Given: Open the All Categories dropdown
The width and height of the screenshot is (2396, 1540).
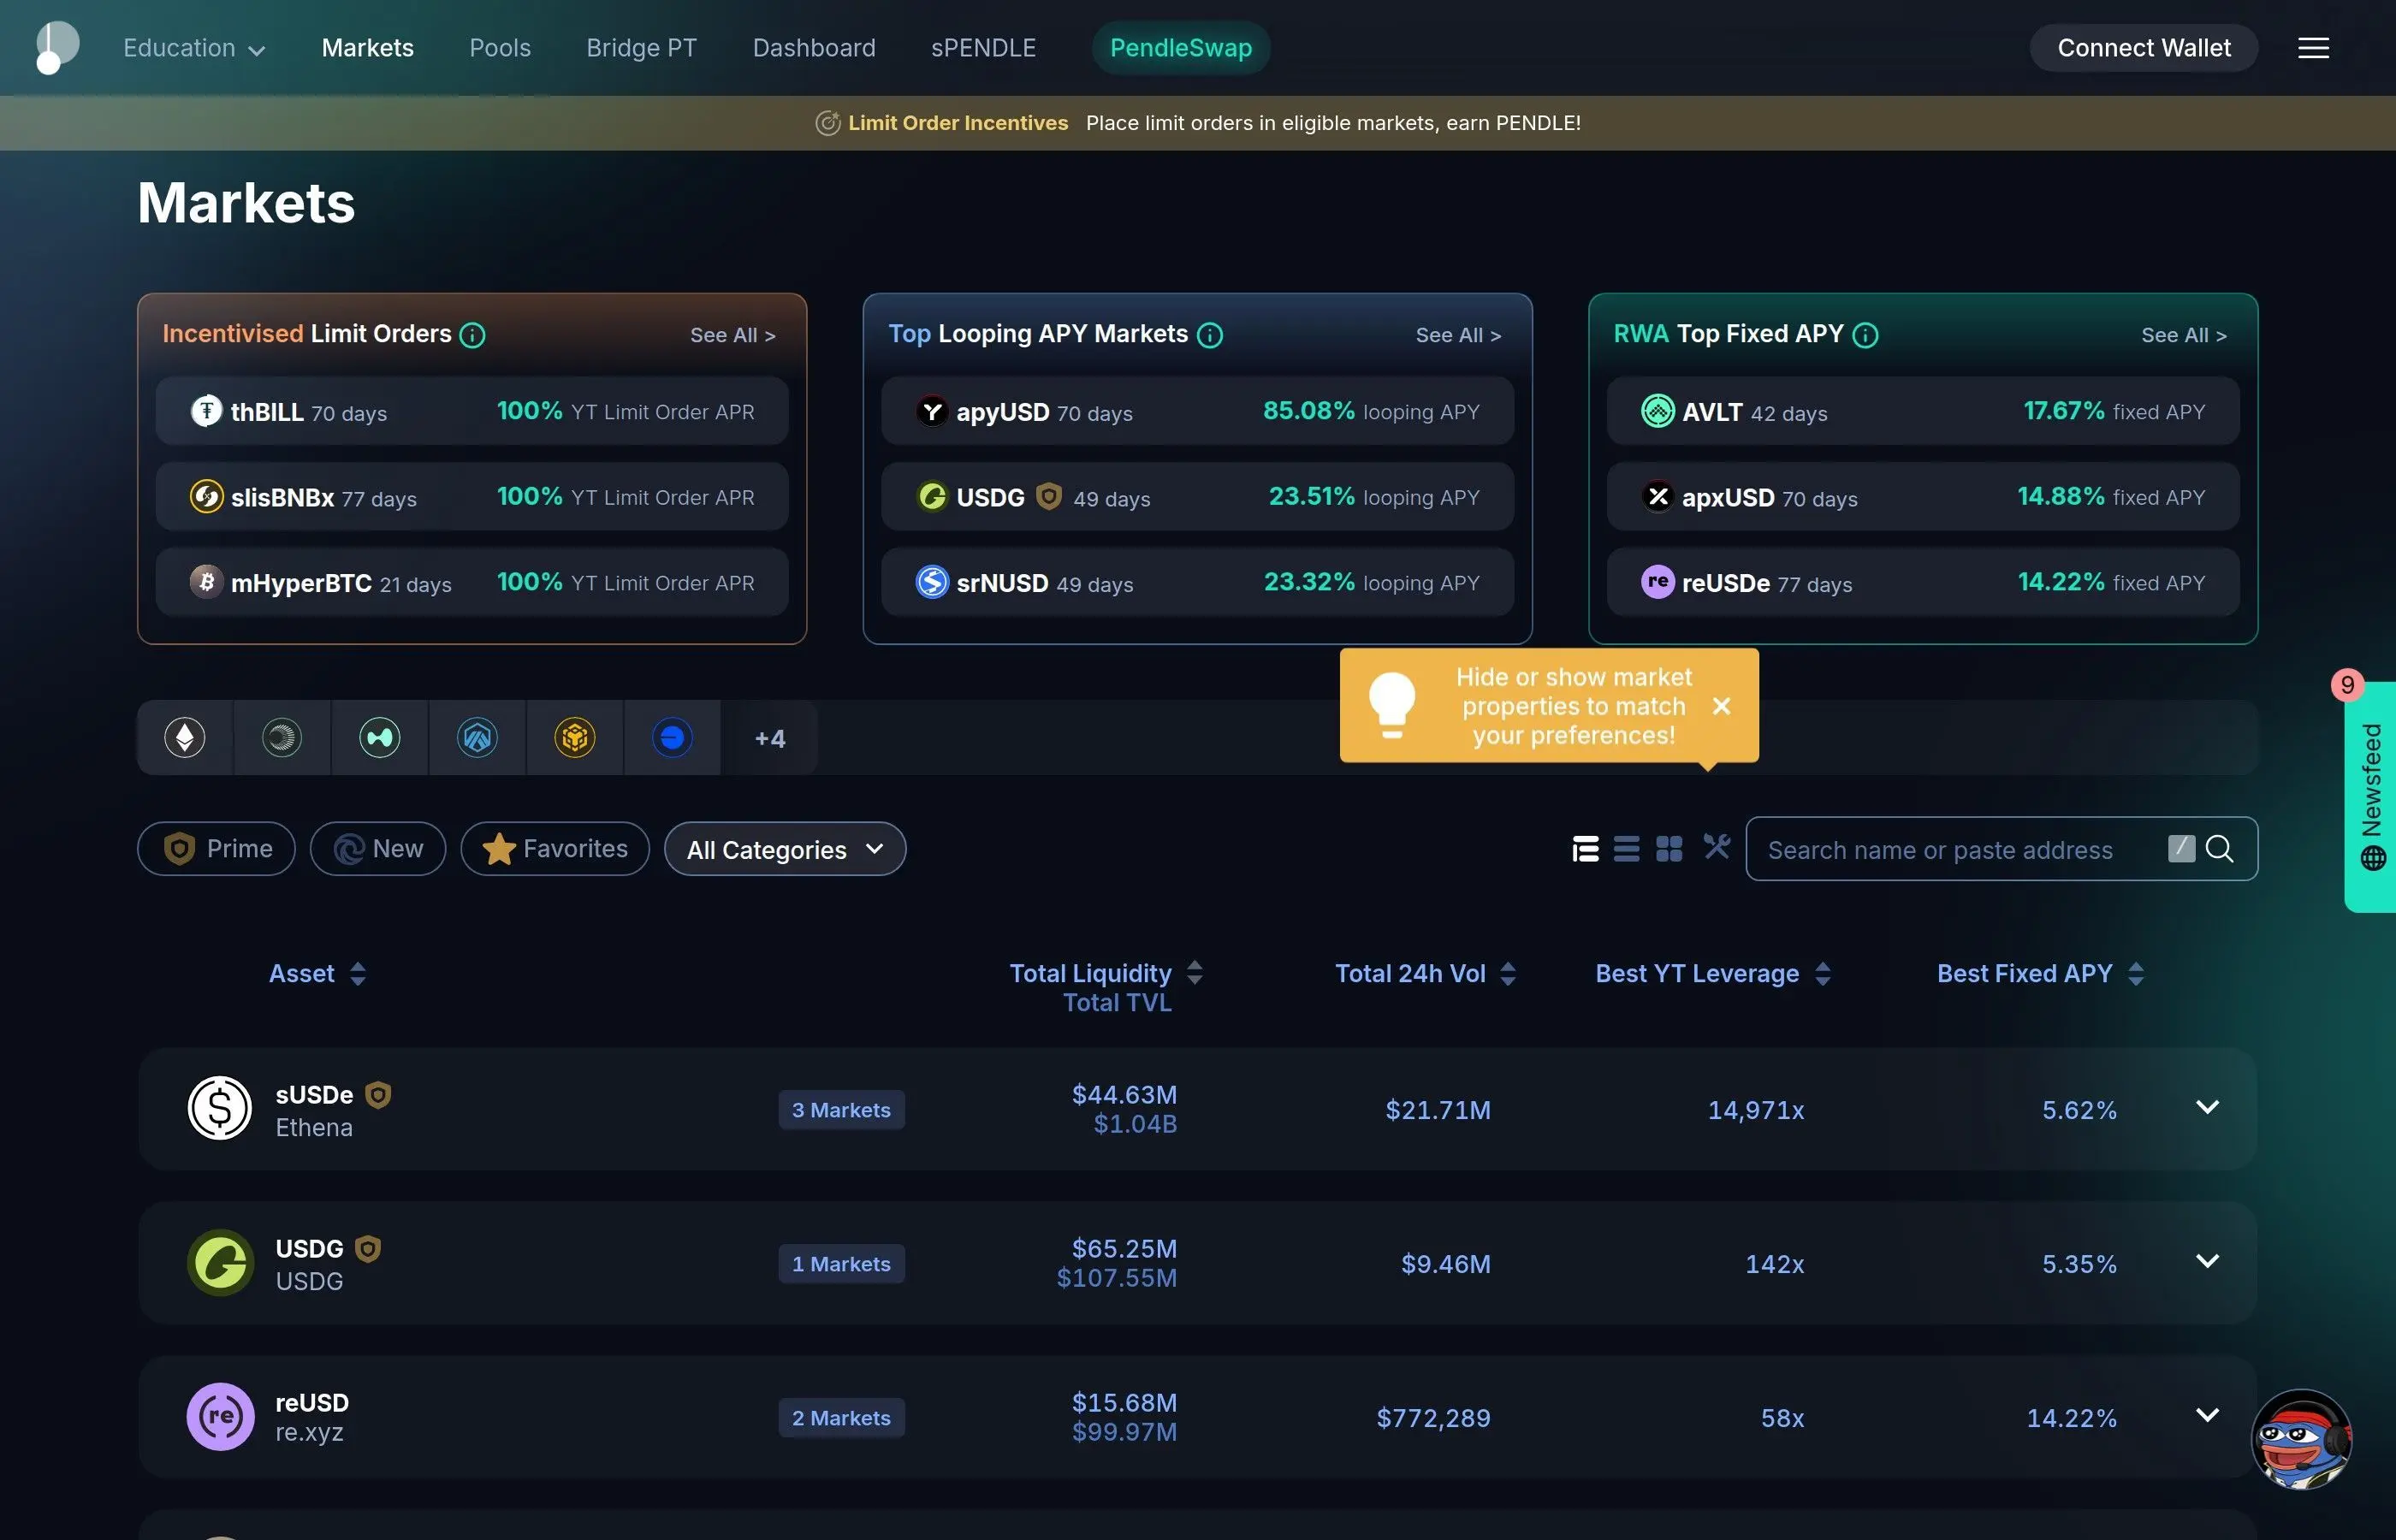Looking at the screenshot, I should (785, 849).
